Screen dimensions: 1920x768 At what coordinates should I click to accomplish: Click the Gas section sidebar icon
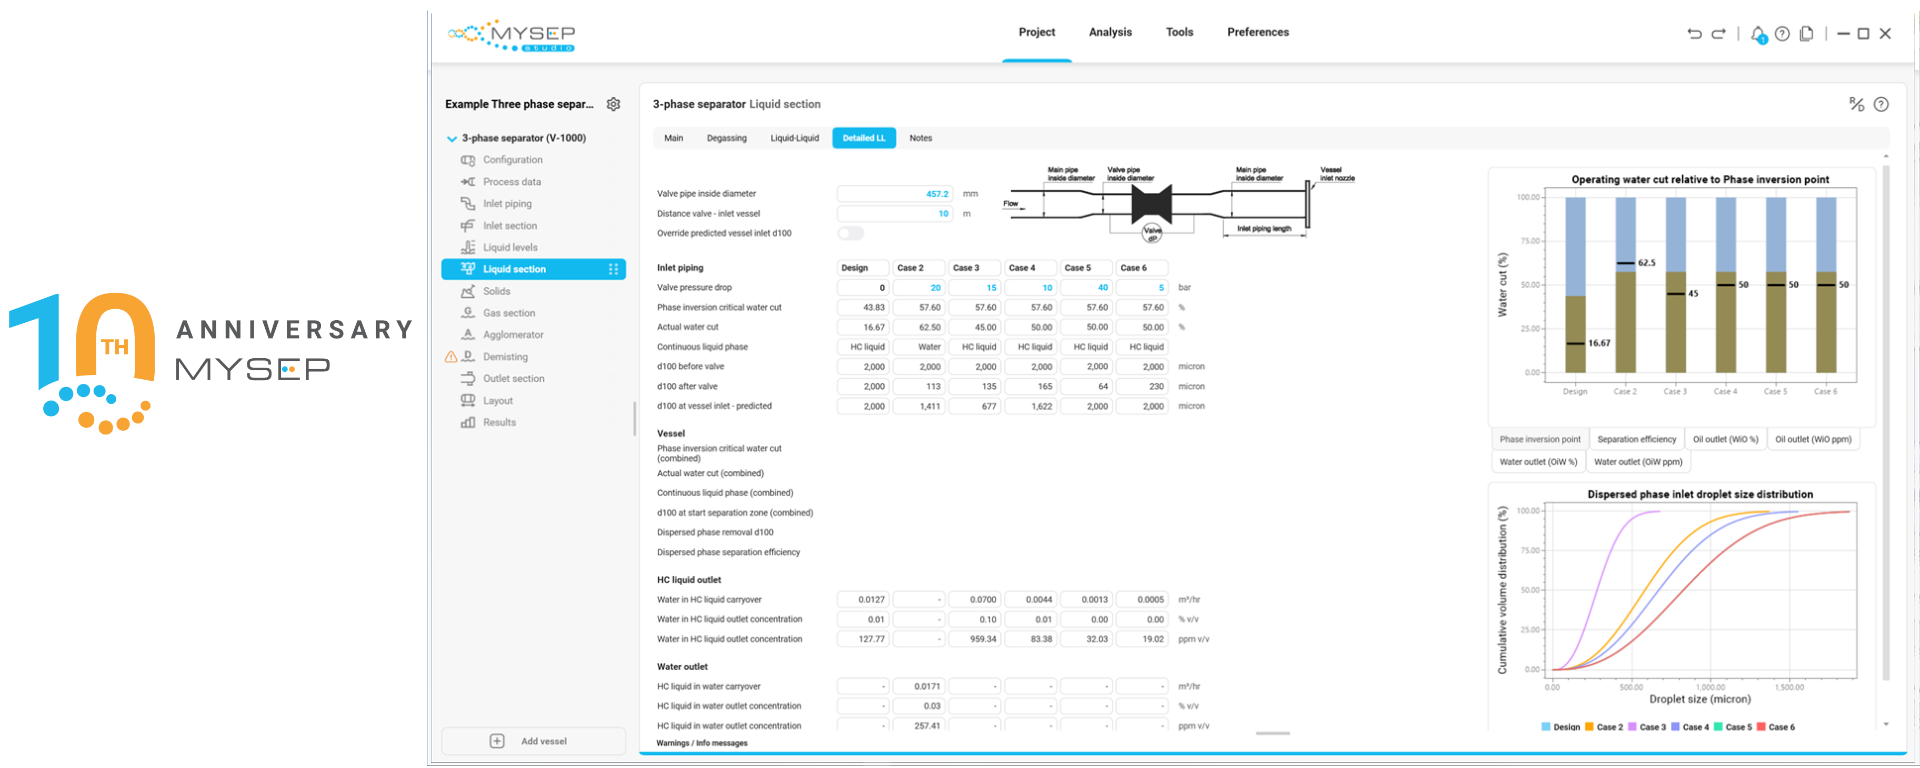(467, 313)
